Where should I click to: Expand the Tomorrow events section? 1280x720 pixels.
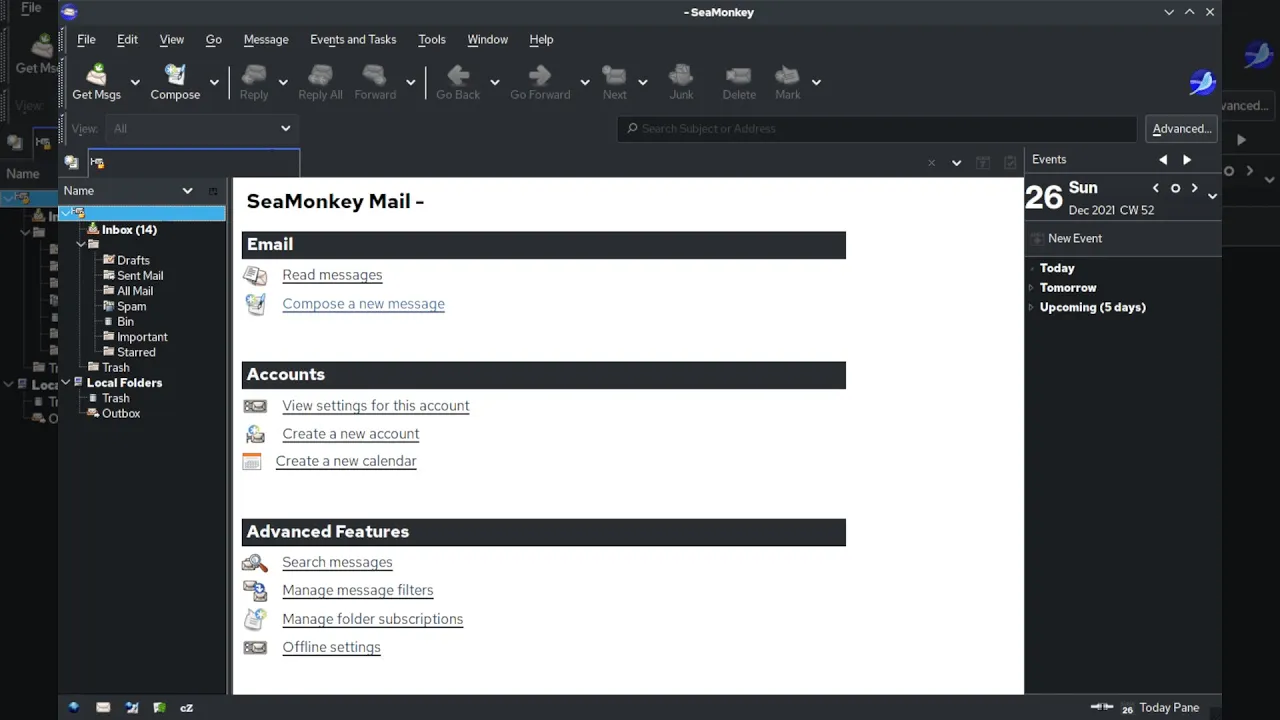click(1031, 288)
